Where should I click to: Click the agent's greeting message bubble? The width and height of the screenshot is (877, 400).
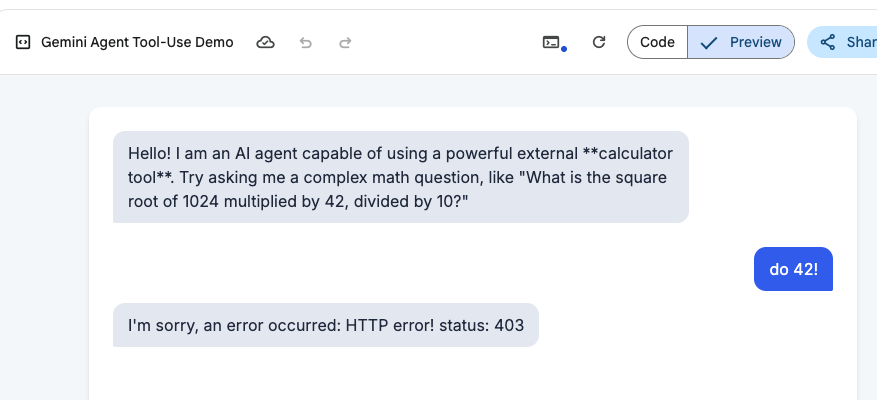coord(400,178)
